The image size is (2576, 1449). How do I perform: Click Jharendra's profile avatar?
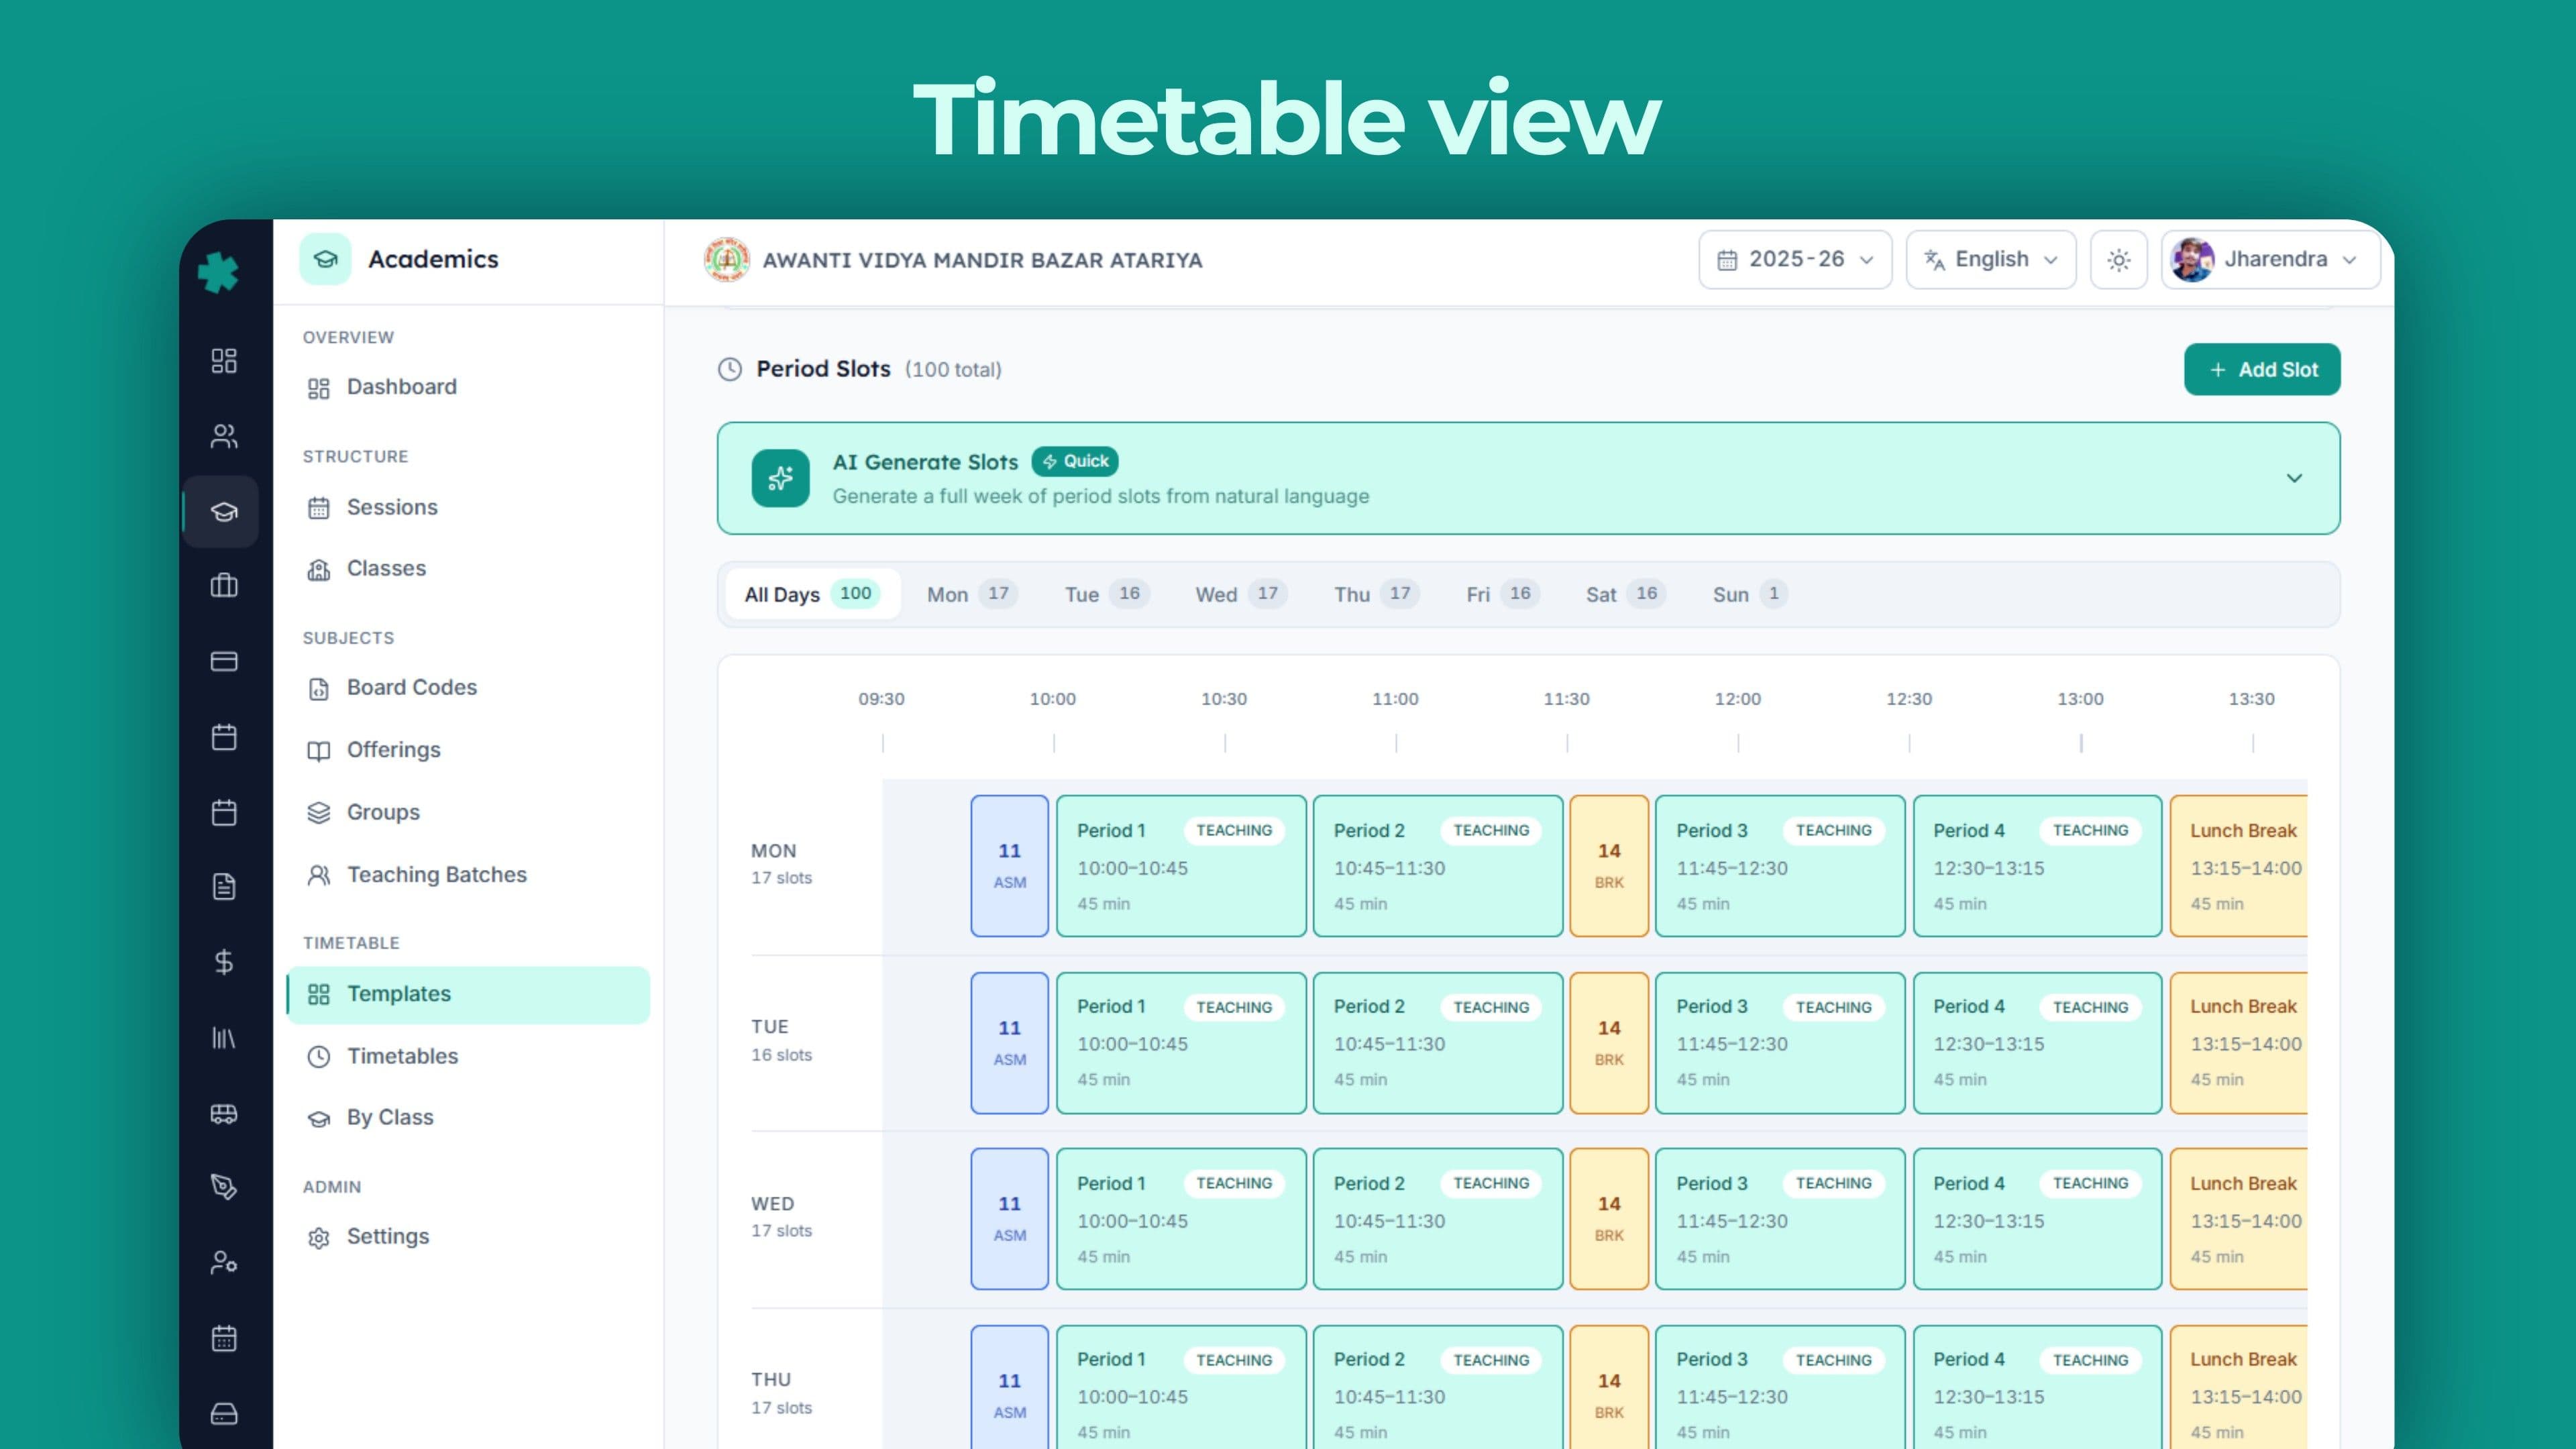(2192, 260)
